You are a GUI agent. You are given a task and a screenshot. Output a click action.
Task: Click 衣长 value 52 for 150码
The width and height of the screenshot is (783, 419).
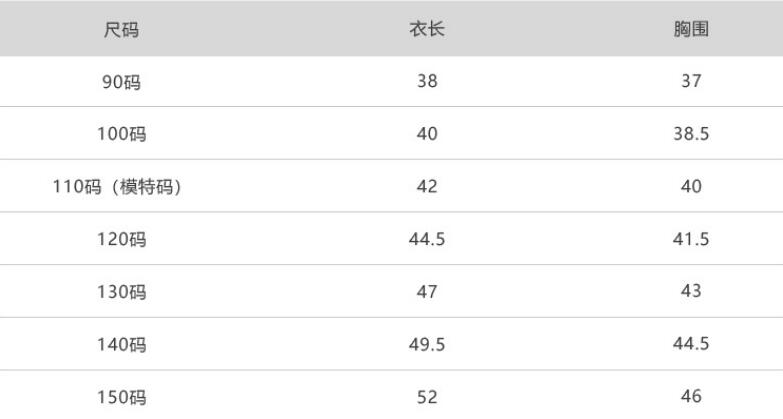427,397
